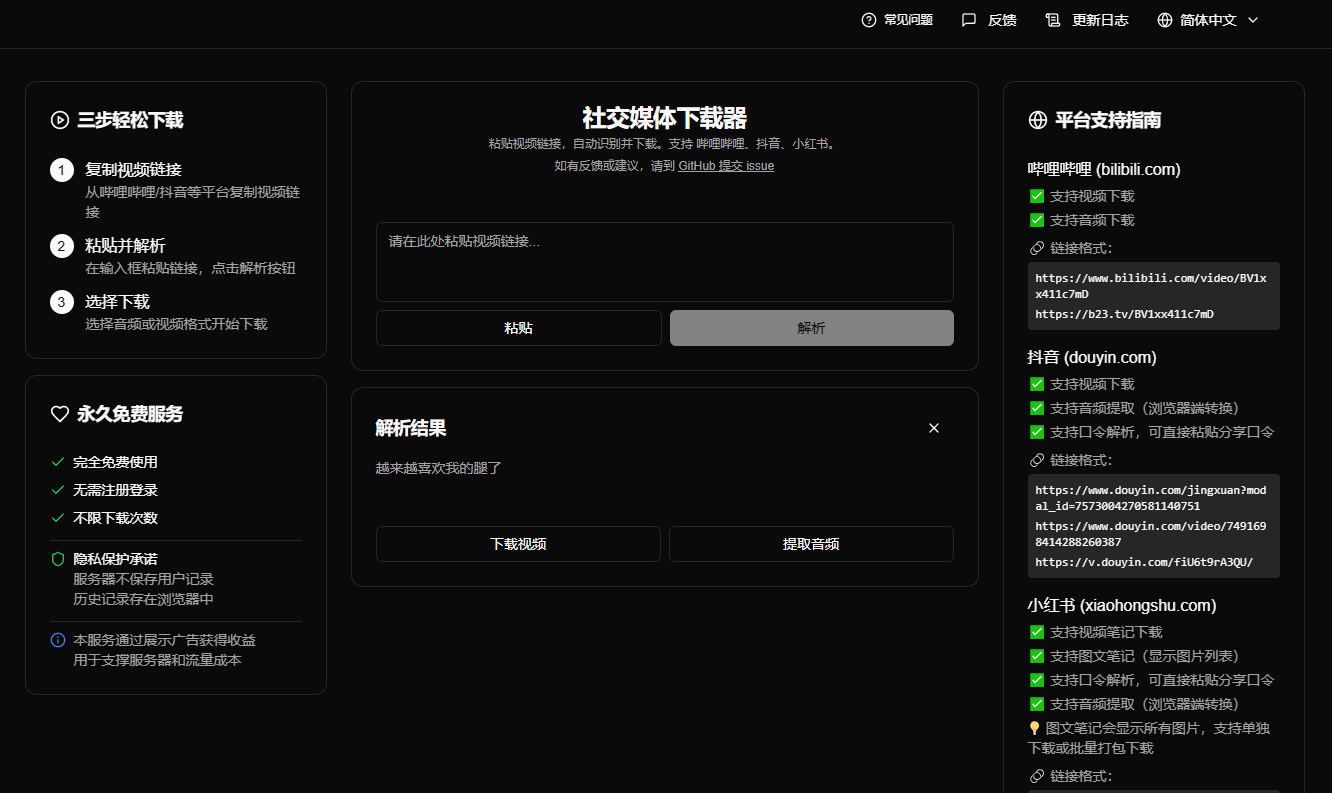Click the heart icon beside 永久免费服务
Image resolution: width=1332 pixels, height=793 pixels.
pos(59,414)
